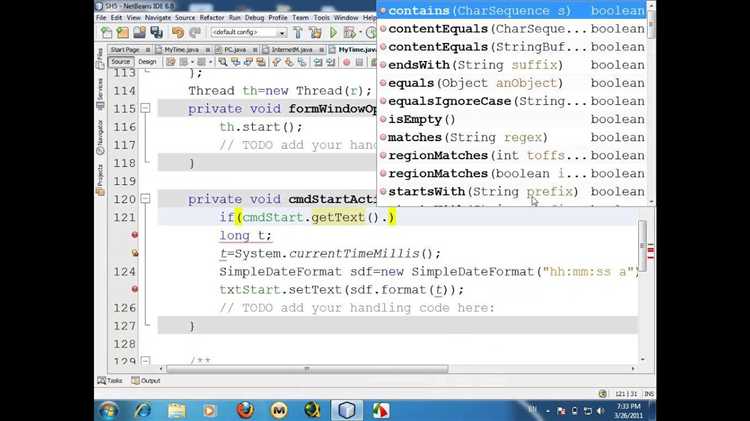Screen dimensions: 750x421
Task: Choose endsWith(String suffix) completion item
Action: pyautogui.click(x=512, y=65)
